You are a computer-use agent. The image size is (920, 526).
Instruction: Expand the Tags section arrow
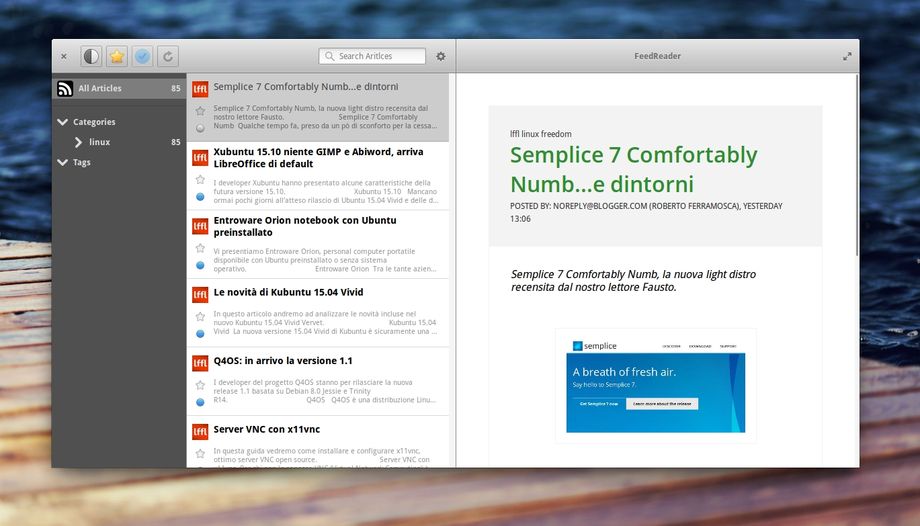(63, 162)
